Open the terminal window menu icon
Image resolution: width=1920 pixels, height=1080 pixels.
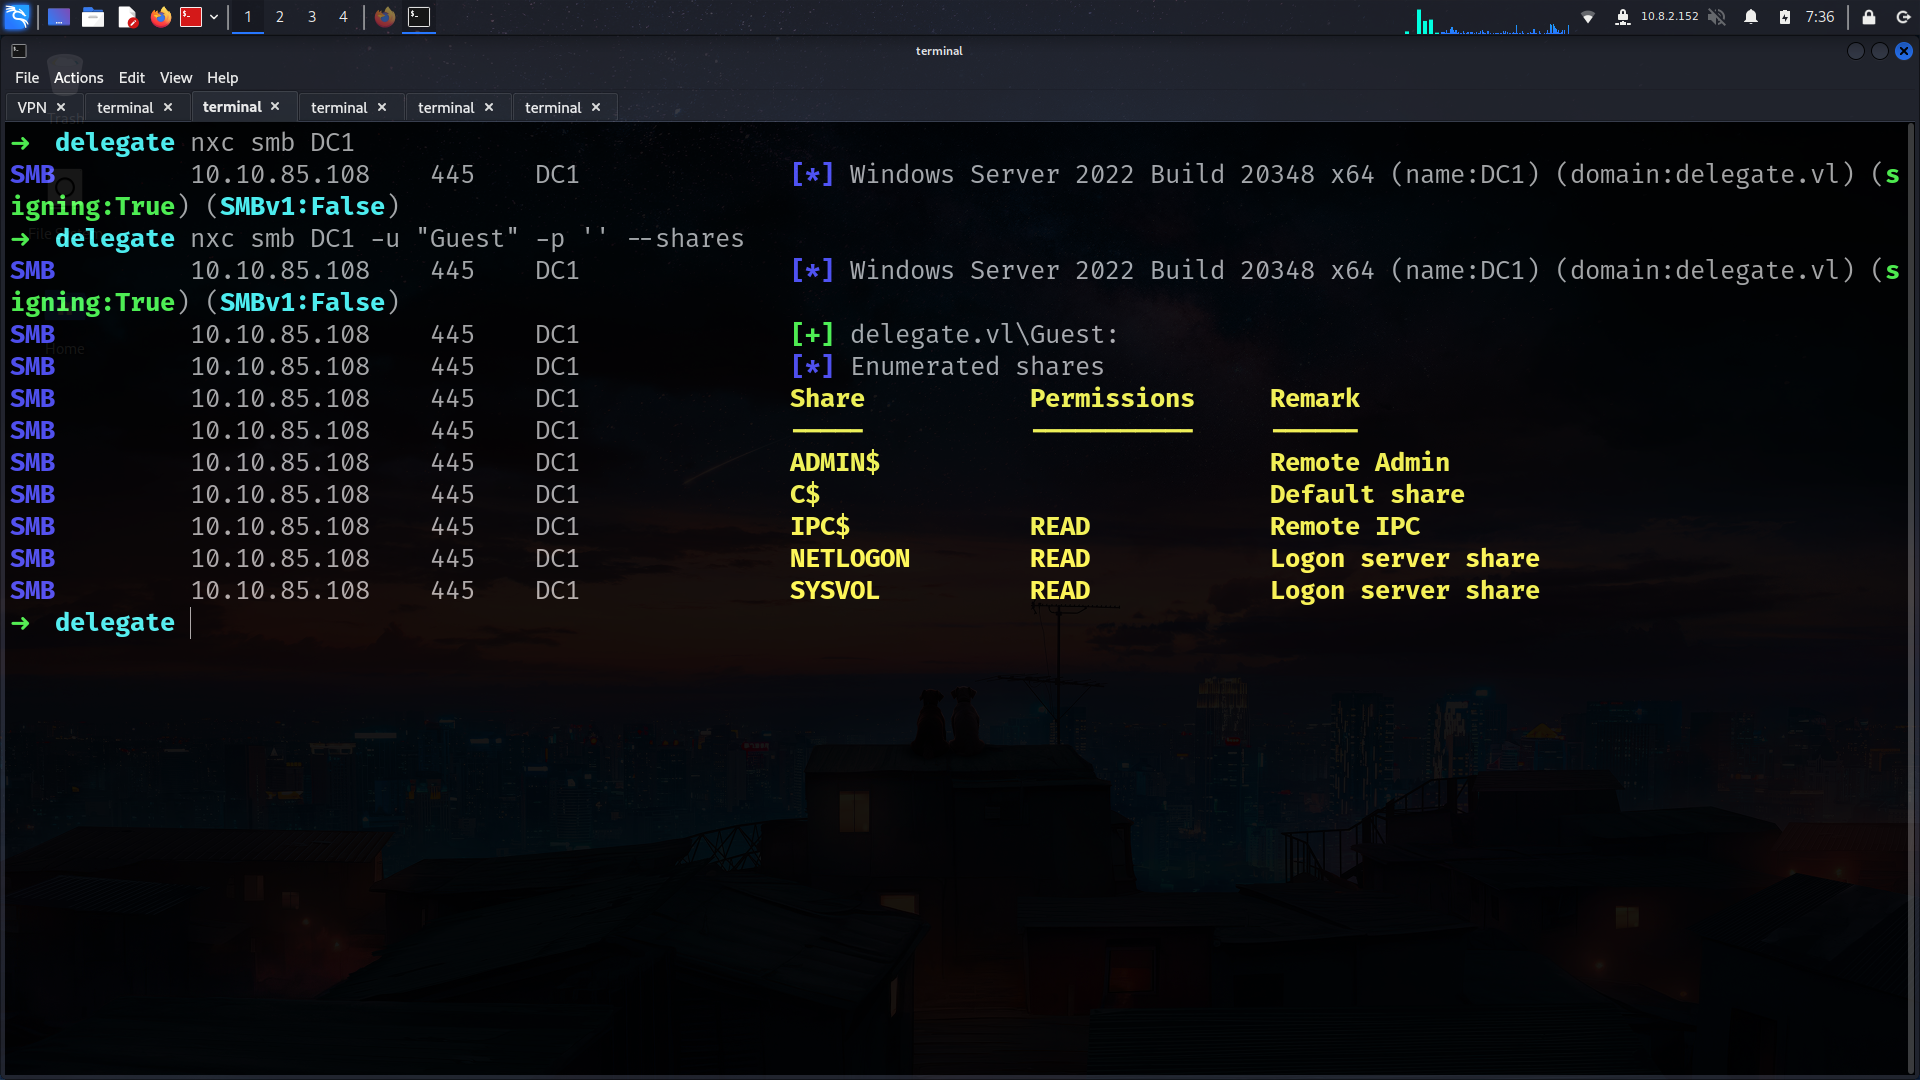pos(19,51)
